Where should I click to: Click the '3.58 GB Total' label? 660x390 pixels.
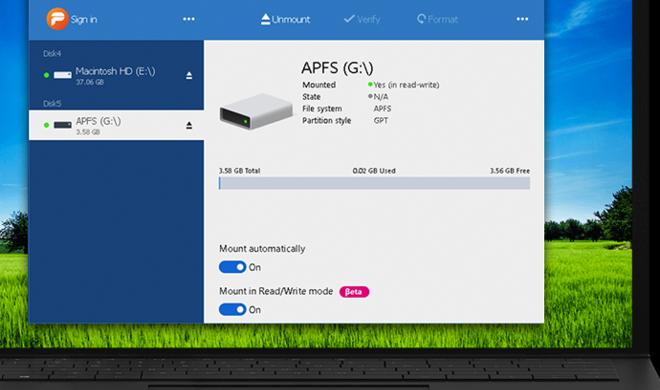tap(240, 171)
